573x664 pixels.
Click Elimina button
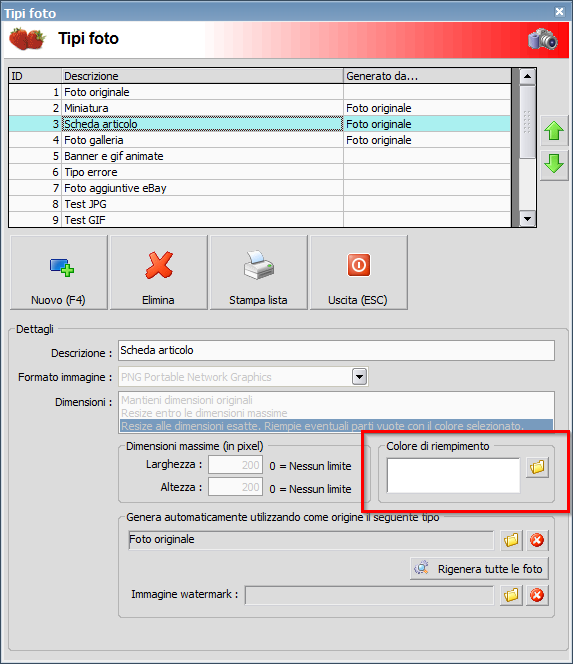[158, 272]
